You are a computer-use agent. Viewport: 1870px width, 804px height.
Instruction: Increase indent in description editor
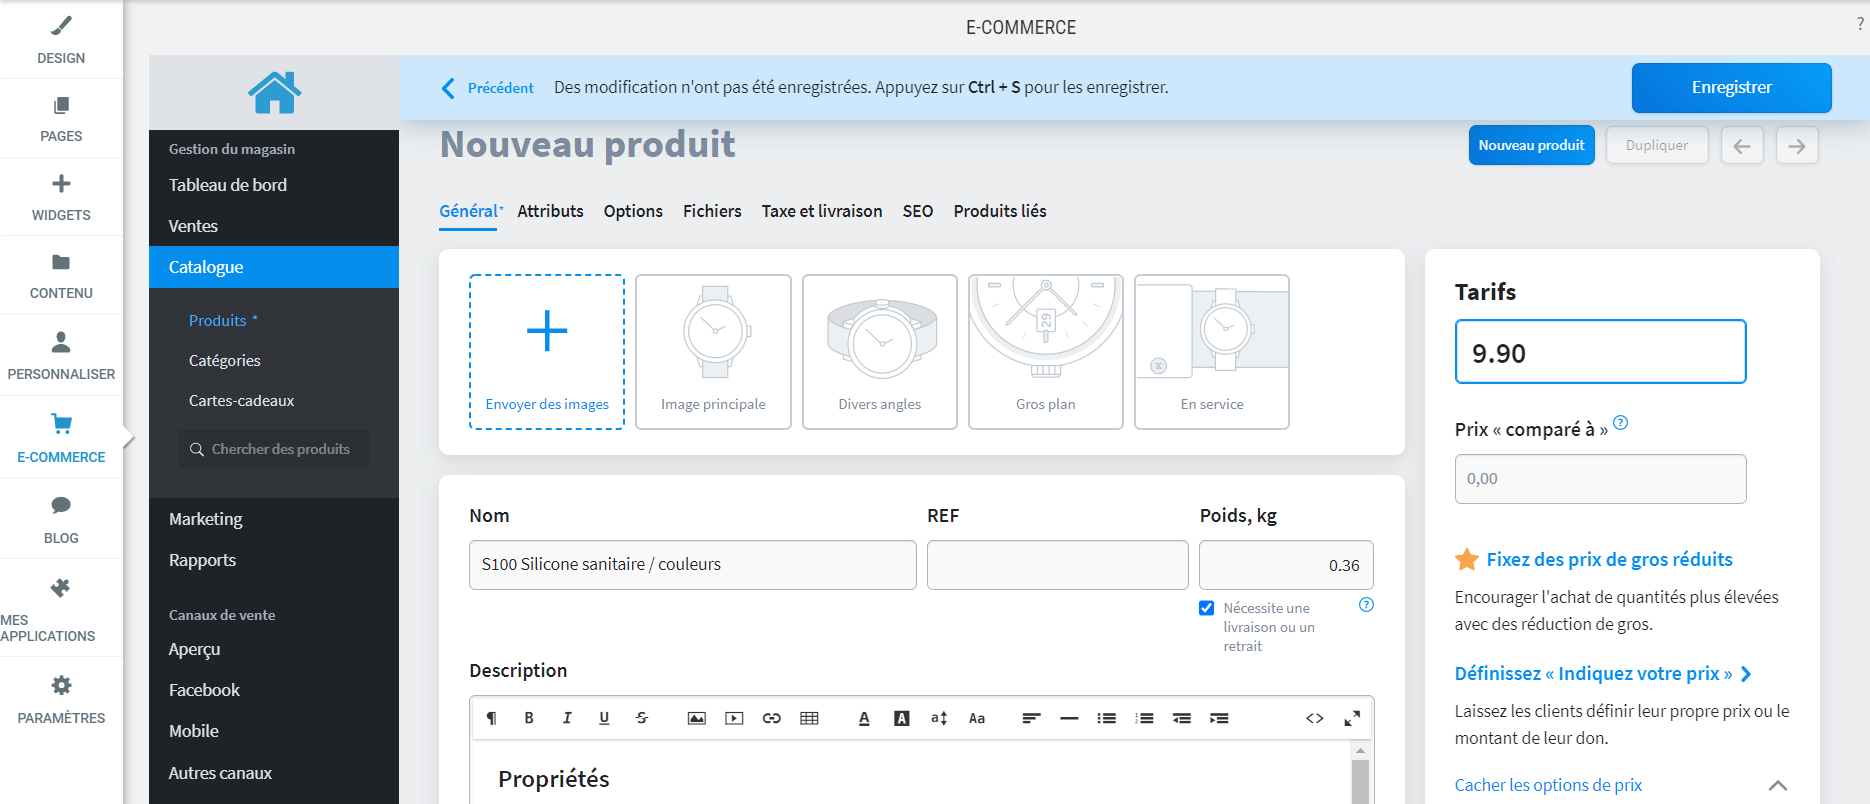coord(1219,718)
